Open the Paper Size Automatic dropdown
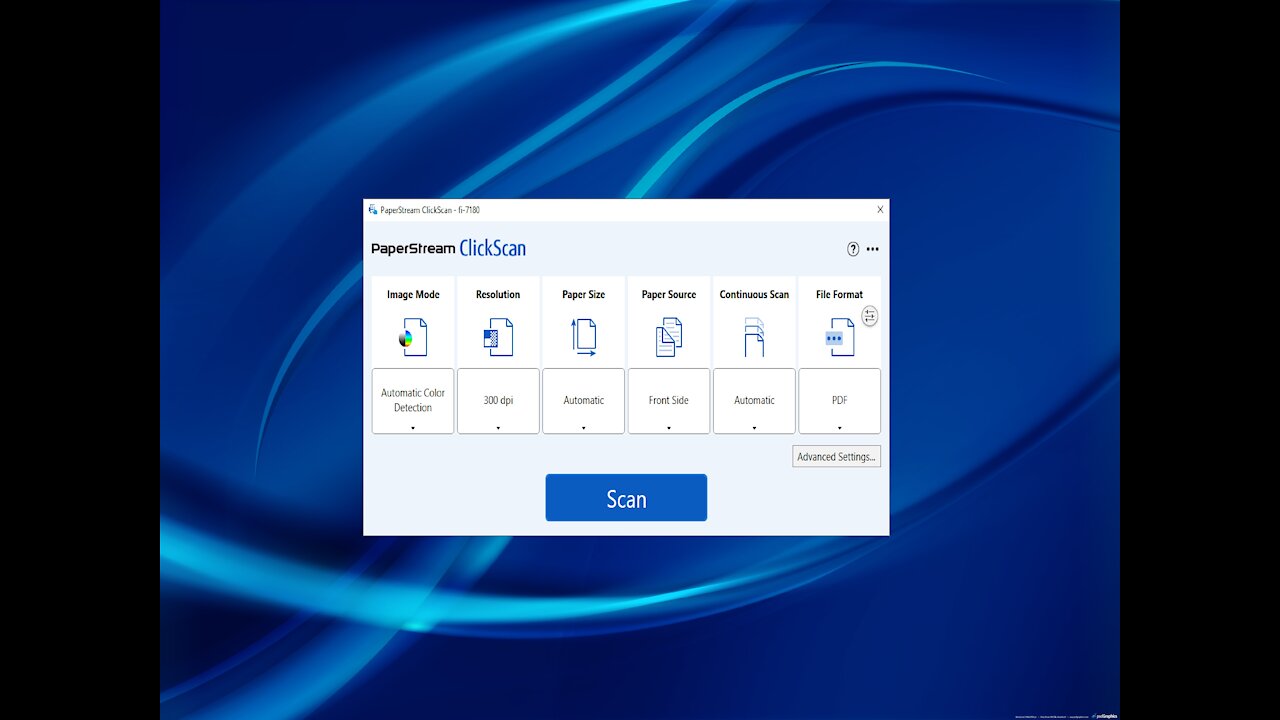This screenshot has height=720, width=1280. (x=584, y=401)
